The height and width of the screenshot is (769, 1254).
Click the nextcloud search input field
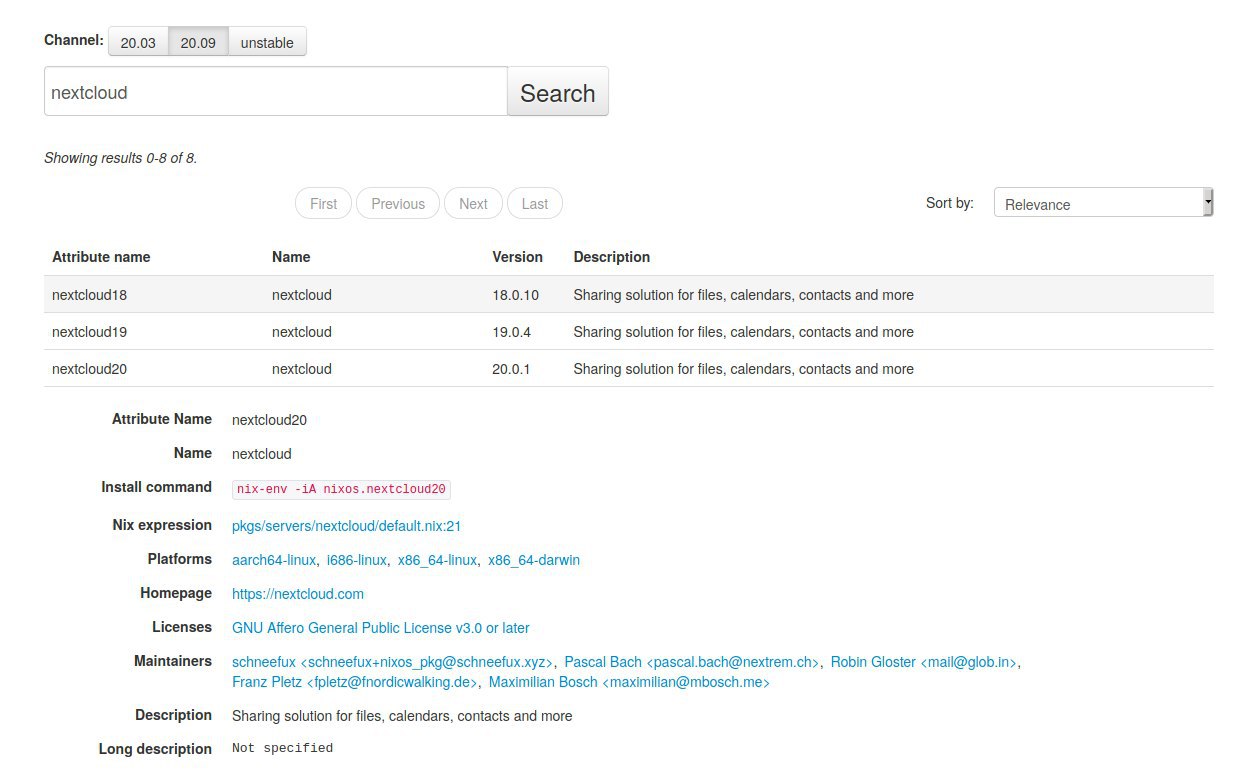coord(276,92)
